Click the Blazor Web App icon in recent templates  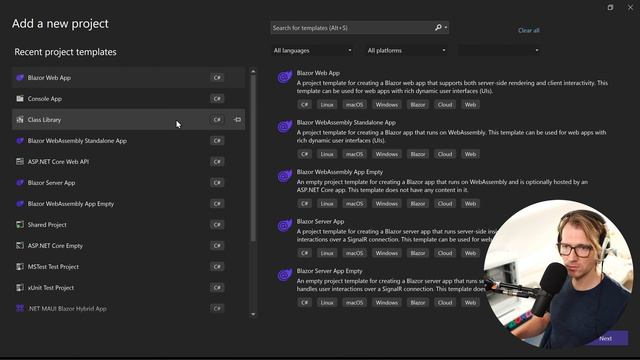coord(20,78)
